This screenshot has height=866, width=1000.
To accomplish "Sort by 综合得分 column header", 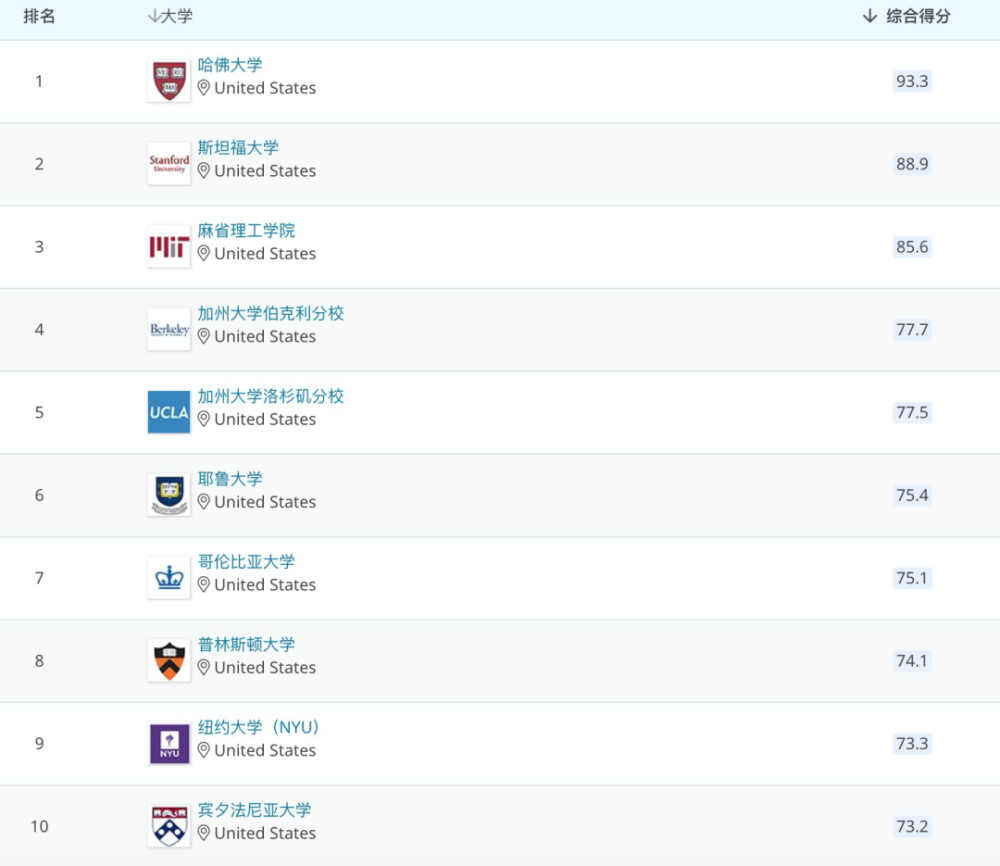I will [x=906, y=16].
